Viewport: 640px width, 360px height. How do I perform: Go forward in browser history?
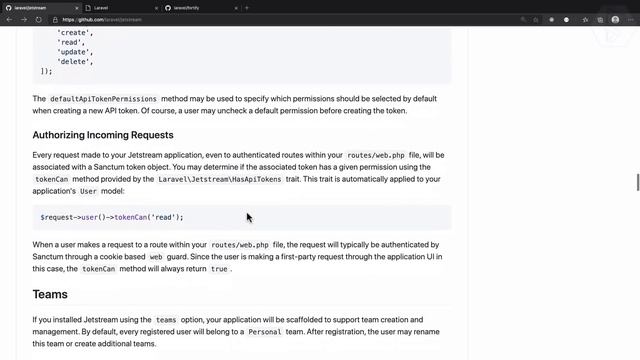(x=24, y=20)
